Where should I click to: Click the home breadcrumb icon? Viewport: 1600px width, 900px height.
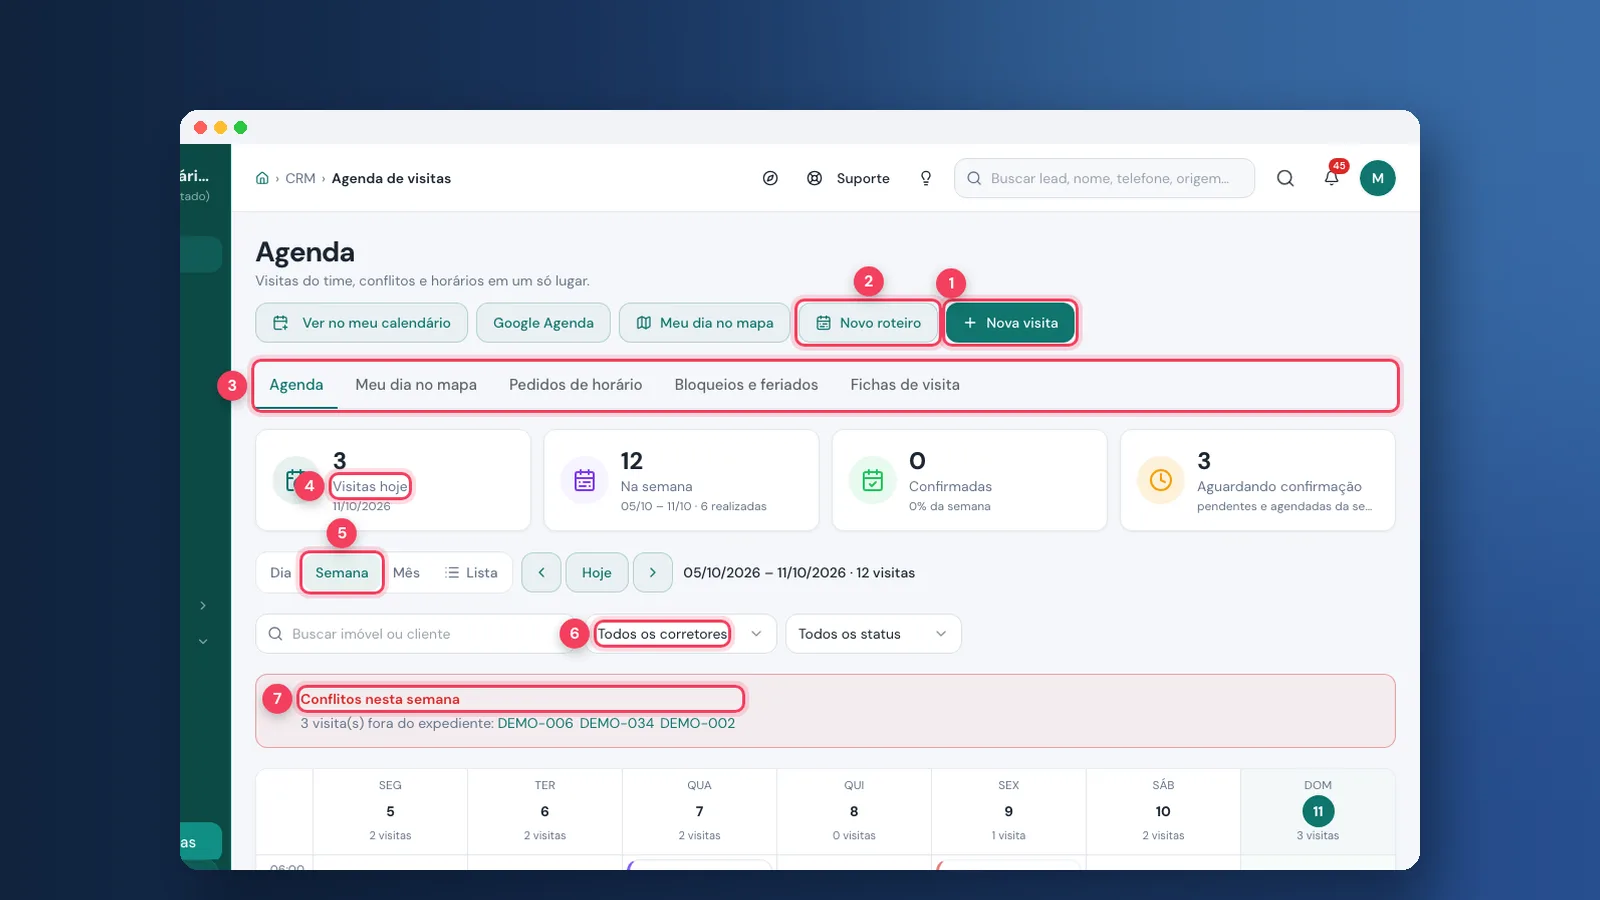pos(262,178)
